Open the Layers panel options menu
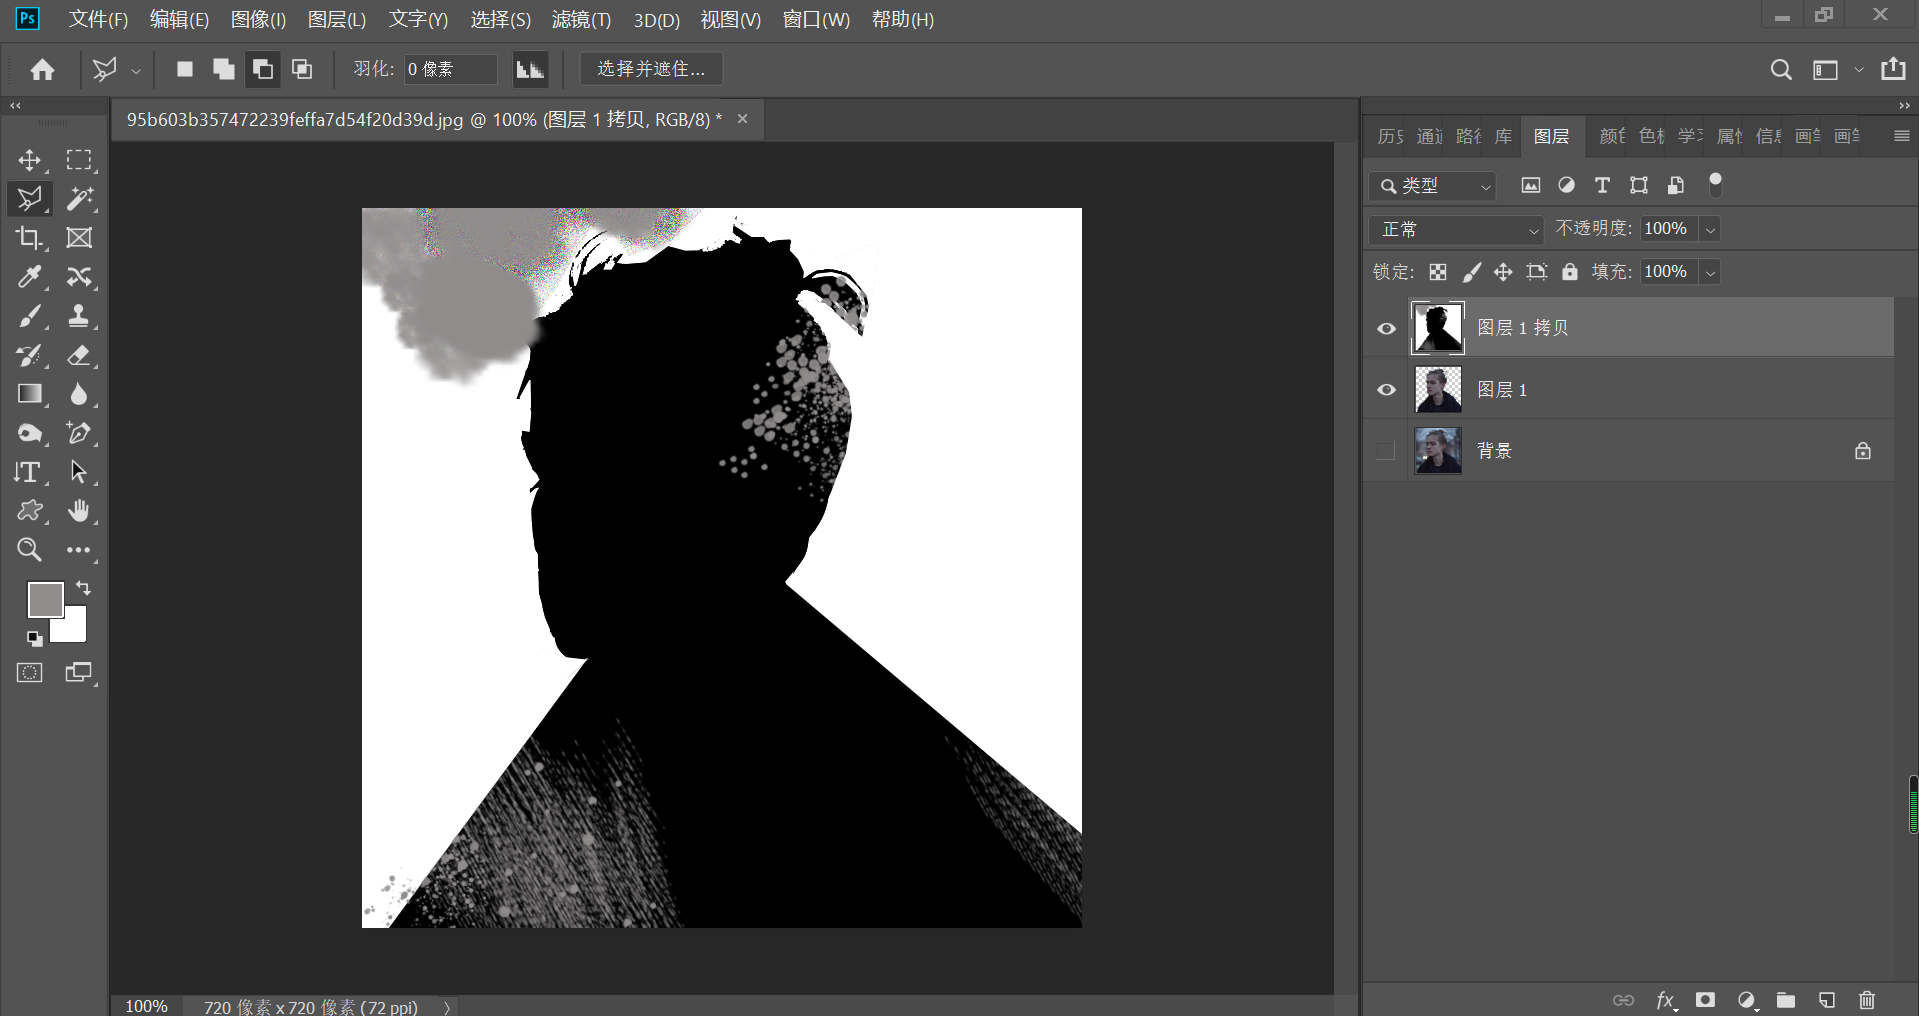 1901,136
